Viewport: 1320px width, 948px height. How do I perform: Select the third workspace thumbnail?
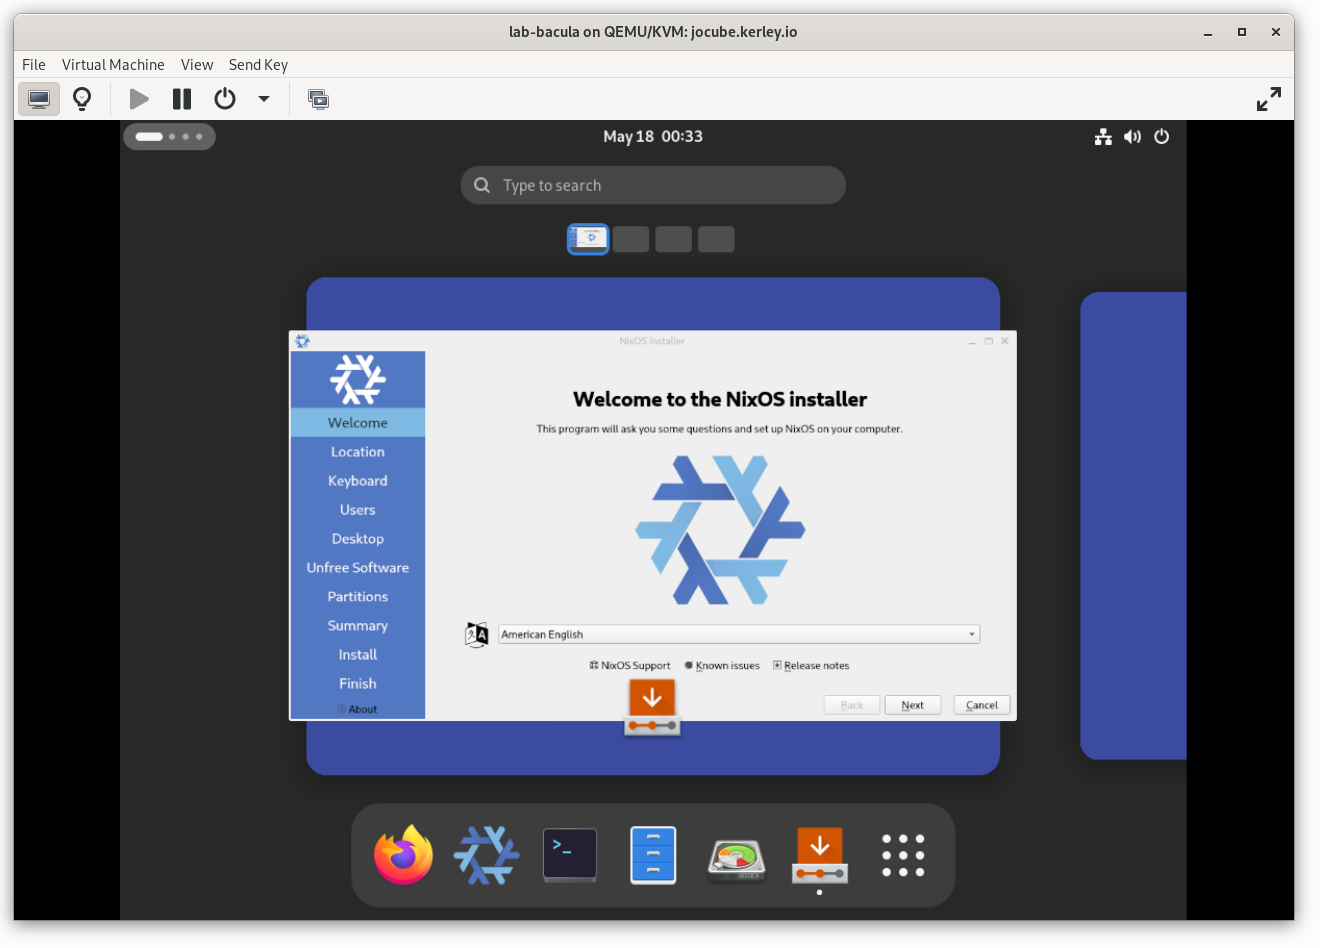674,239
